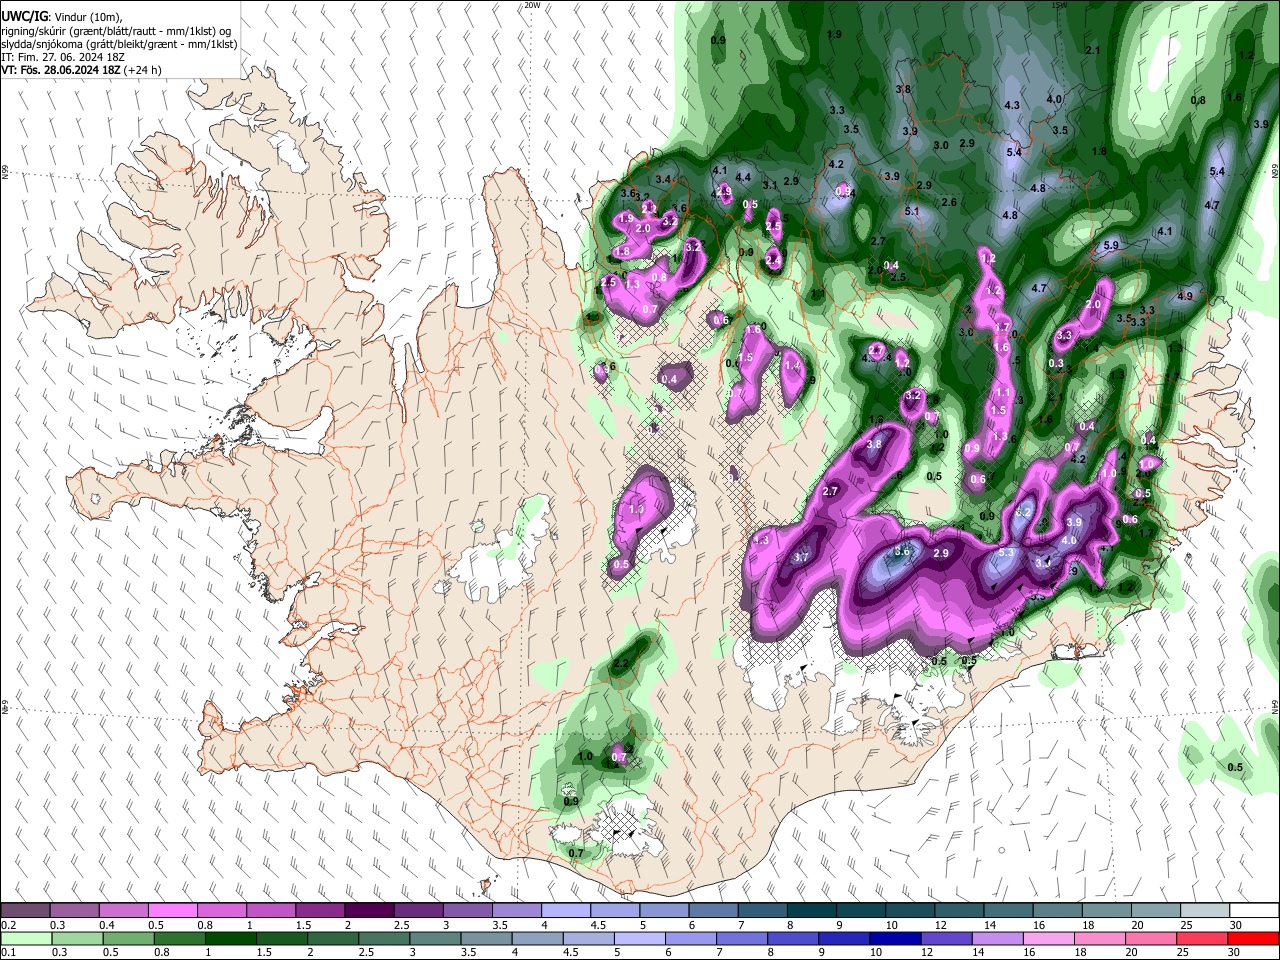The height and width of the screenshot is (960, 1280).
Task: Click the 'IT: Fim. 27. 06. 2024 18Z' line
Action: pyautogui.click(x=63, y=57)
